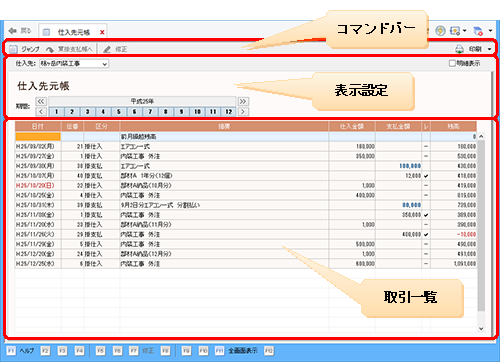
Task: Click the 修正 pencil command
Action: pyautogui.click(x=115, y=49)
